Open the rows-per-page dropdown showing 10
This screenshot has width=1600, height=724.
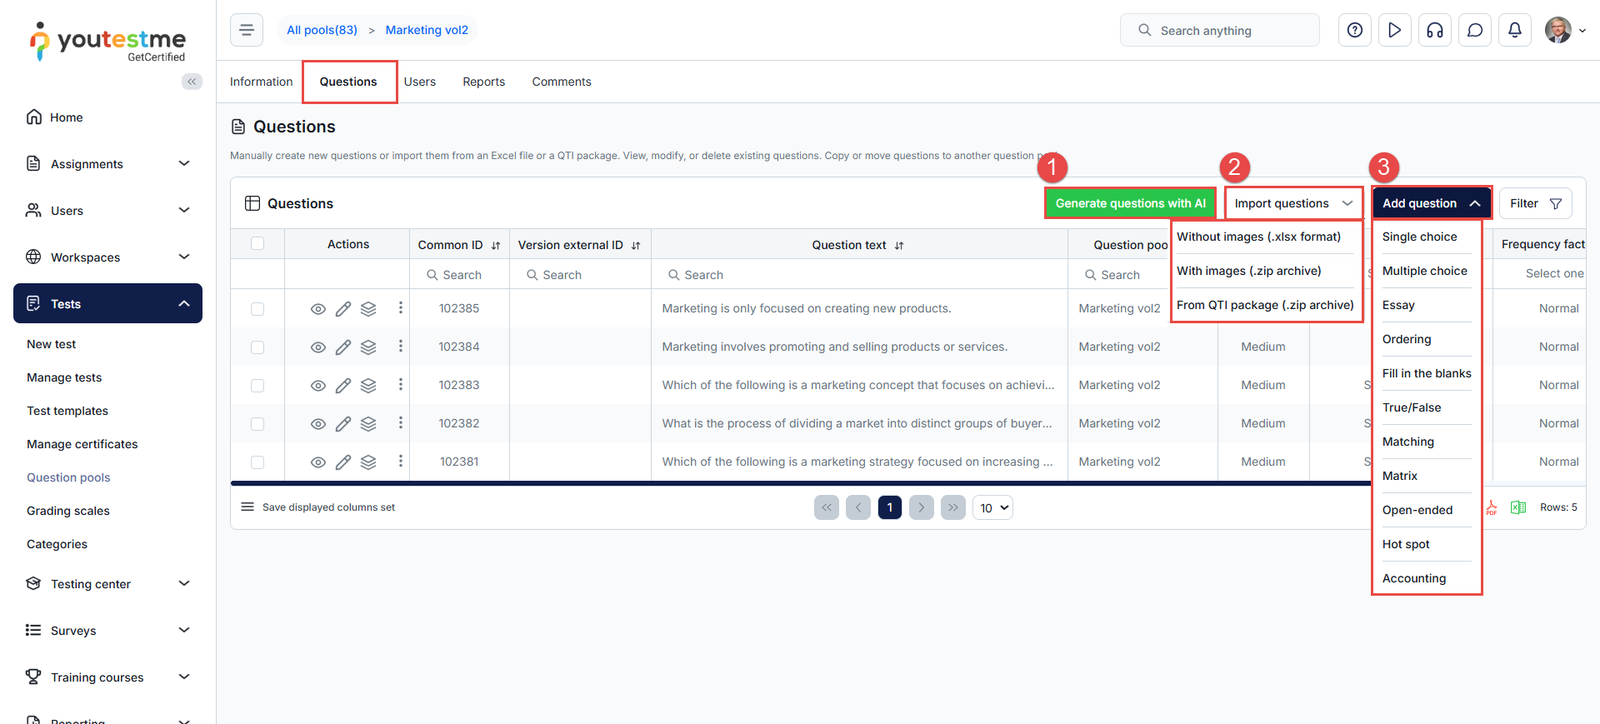pyautogui.click(x=993, y=508)
